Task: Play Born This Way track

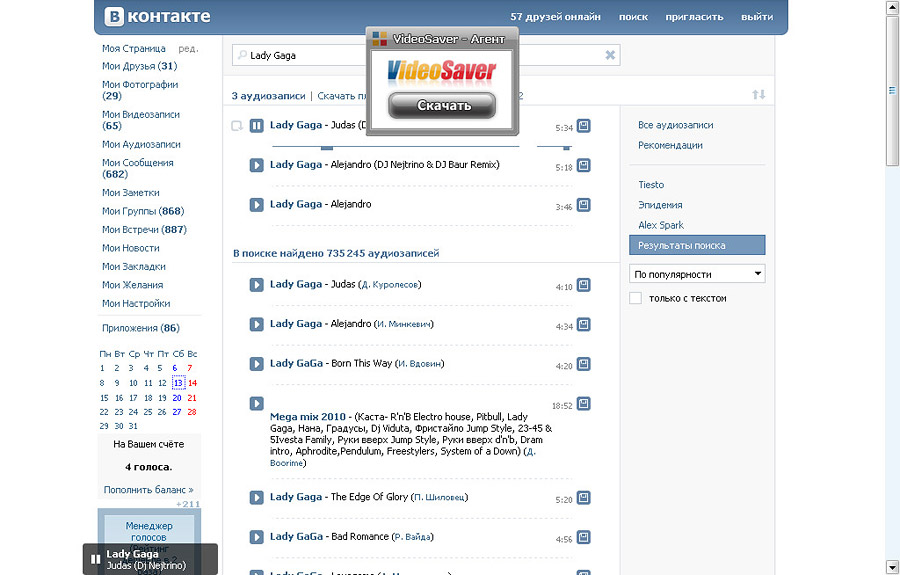Action: click(x=256, y=364)
